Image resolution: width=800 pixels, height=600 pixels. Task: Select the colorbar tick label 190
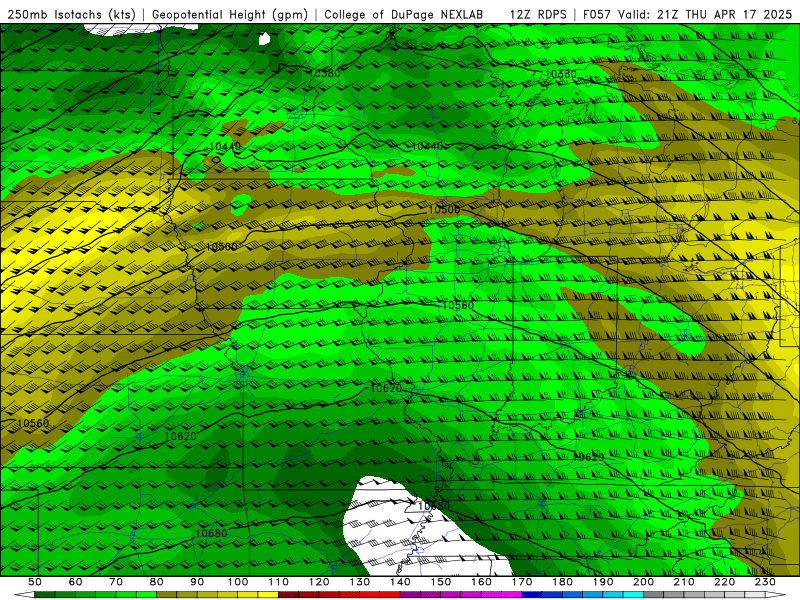pos(603,582)
